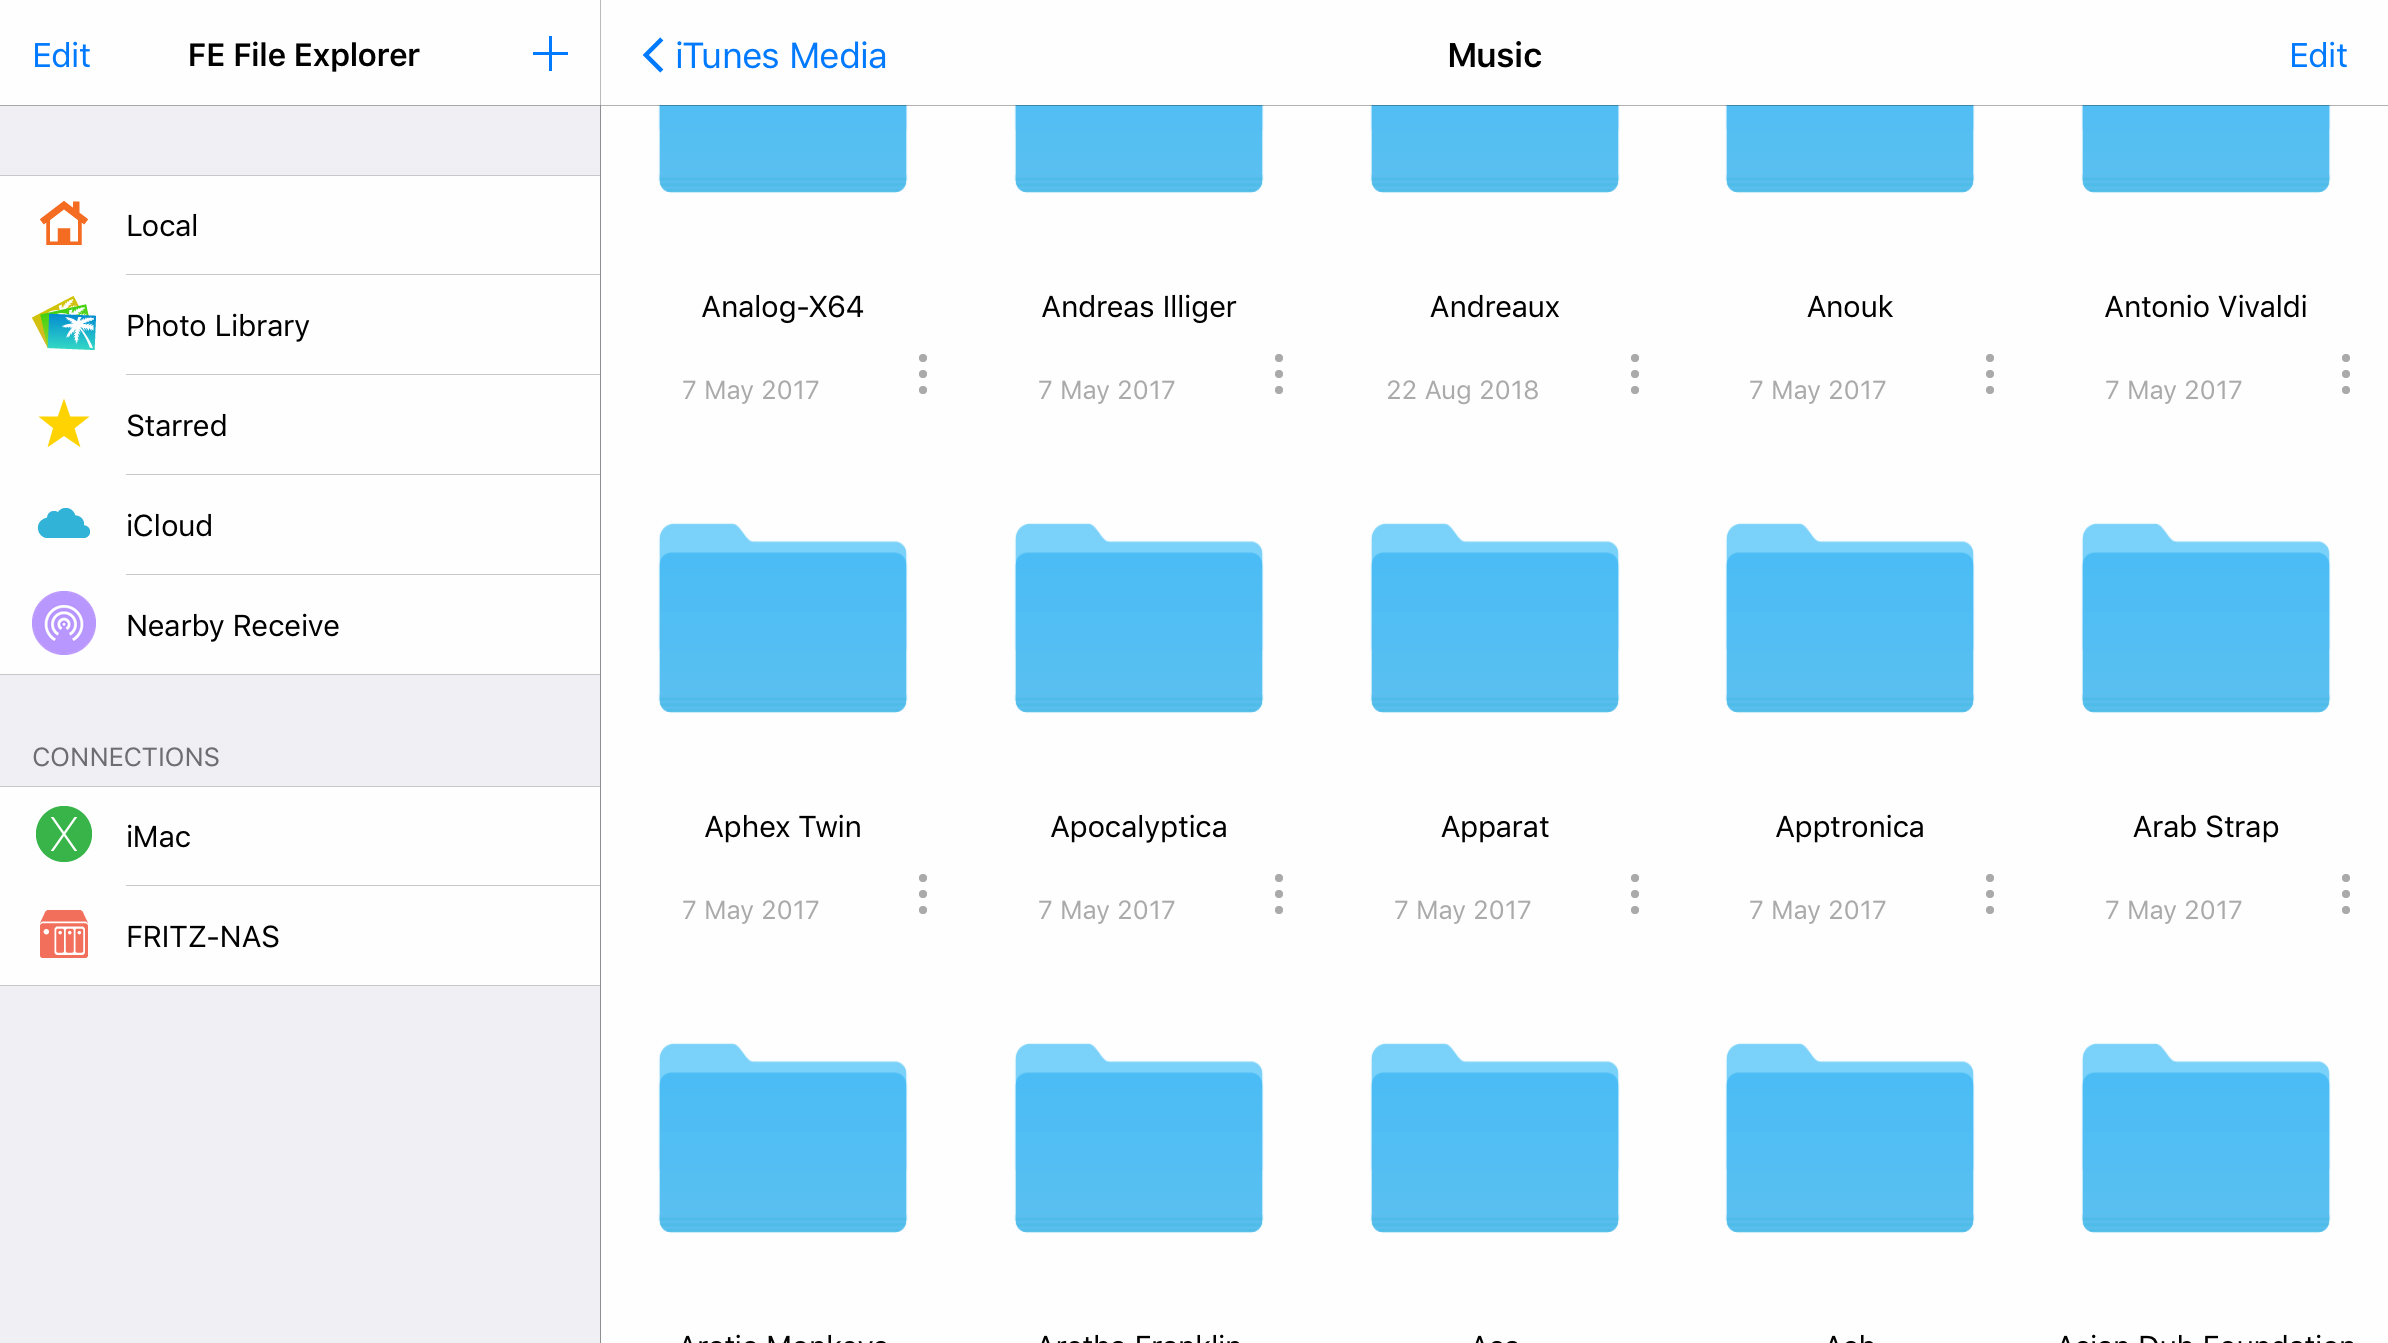Open the FRITZ-NAS connection icon
The width and height of the screenshot is (2388, 1343).
[x=63, y=935]
